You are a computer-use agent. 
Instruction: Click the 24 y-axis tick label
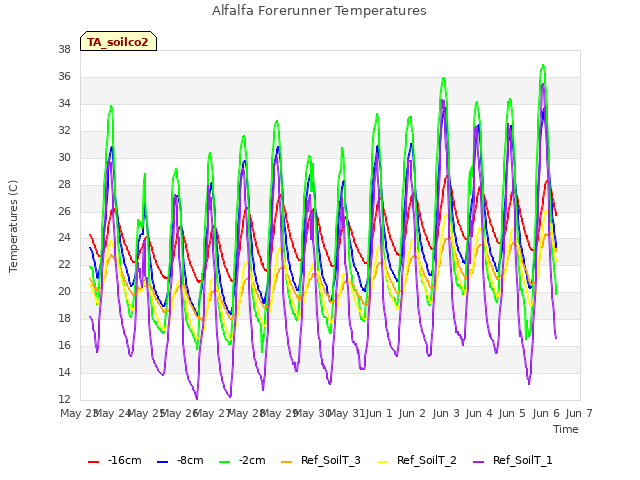[x=64, y=237]
